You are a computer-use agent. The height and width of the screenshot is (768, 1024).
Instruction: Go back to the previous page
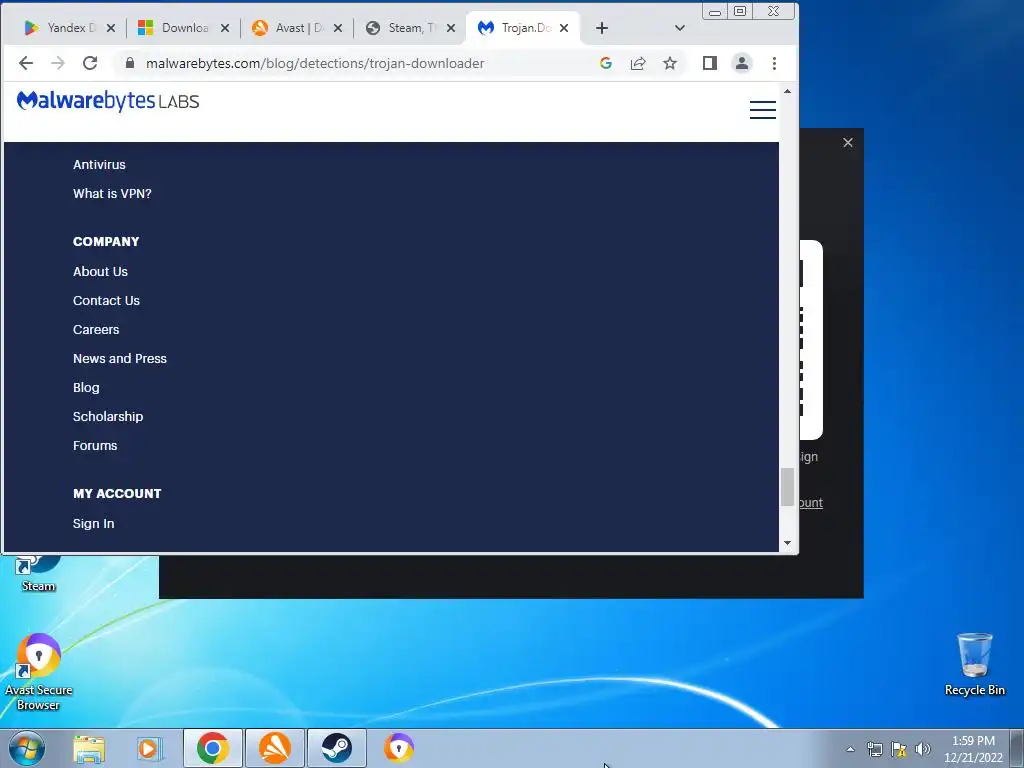pos(25,63)
